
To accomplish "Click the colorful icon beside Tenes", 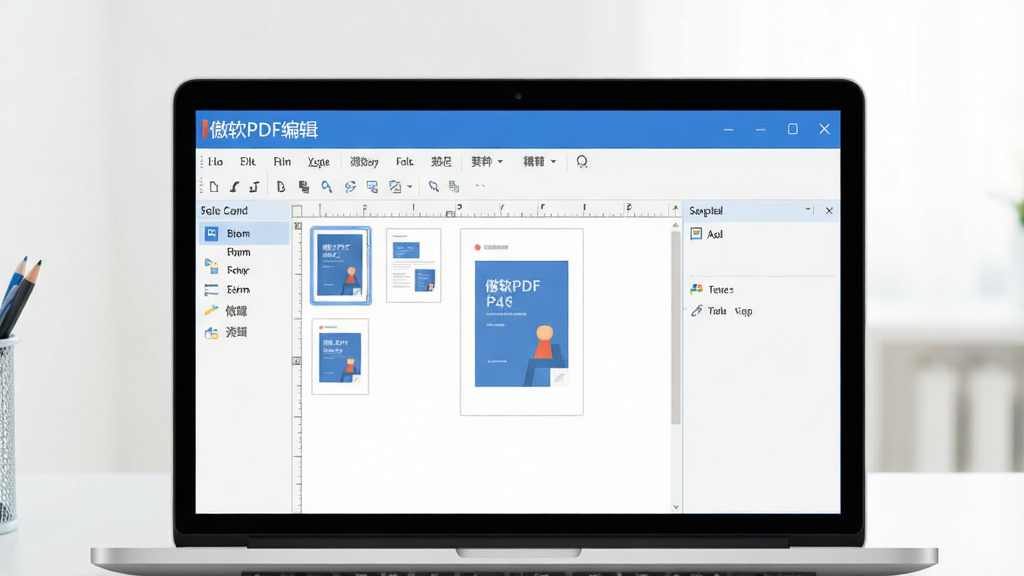I will pos(697,289).
